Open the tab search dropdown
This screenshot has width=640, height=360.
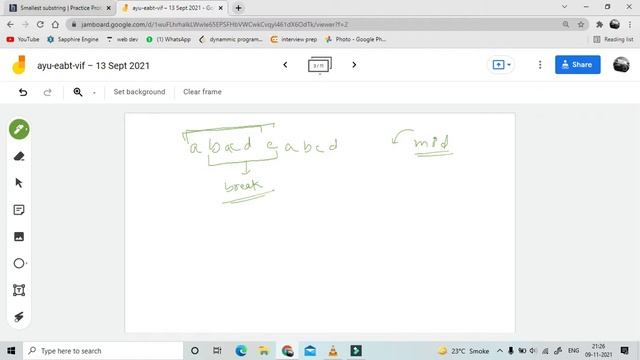[564, 7]
